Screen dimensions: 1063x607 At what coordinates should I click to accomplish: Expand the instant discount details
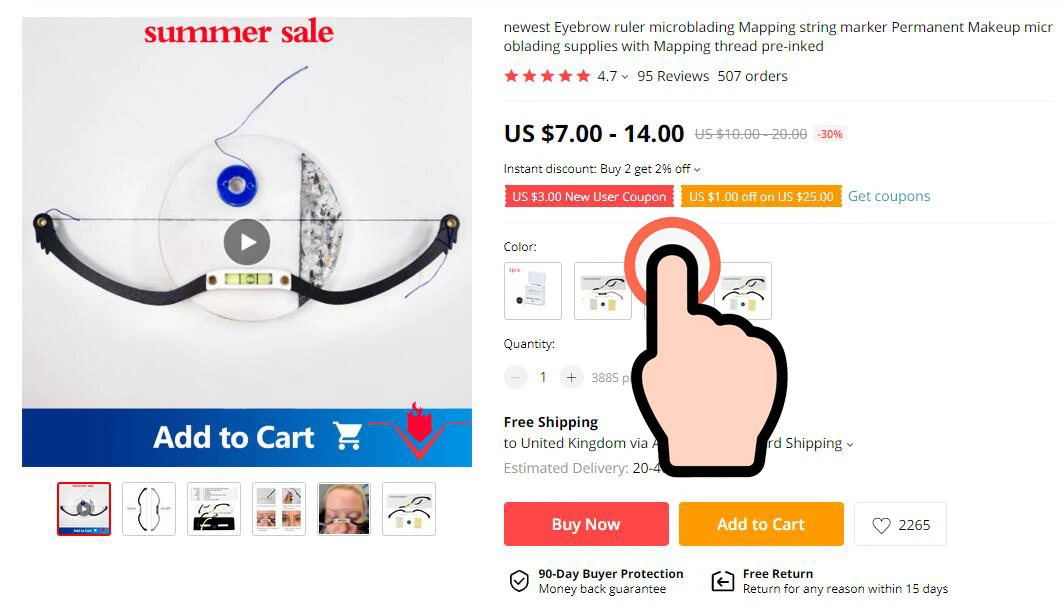697,170
